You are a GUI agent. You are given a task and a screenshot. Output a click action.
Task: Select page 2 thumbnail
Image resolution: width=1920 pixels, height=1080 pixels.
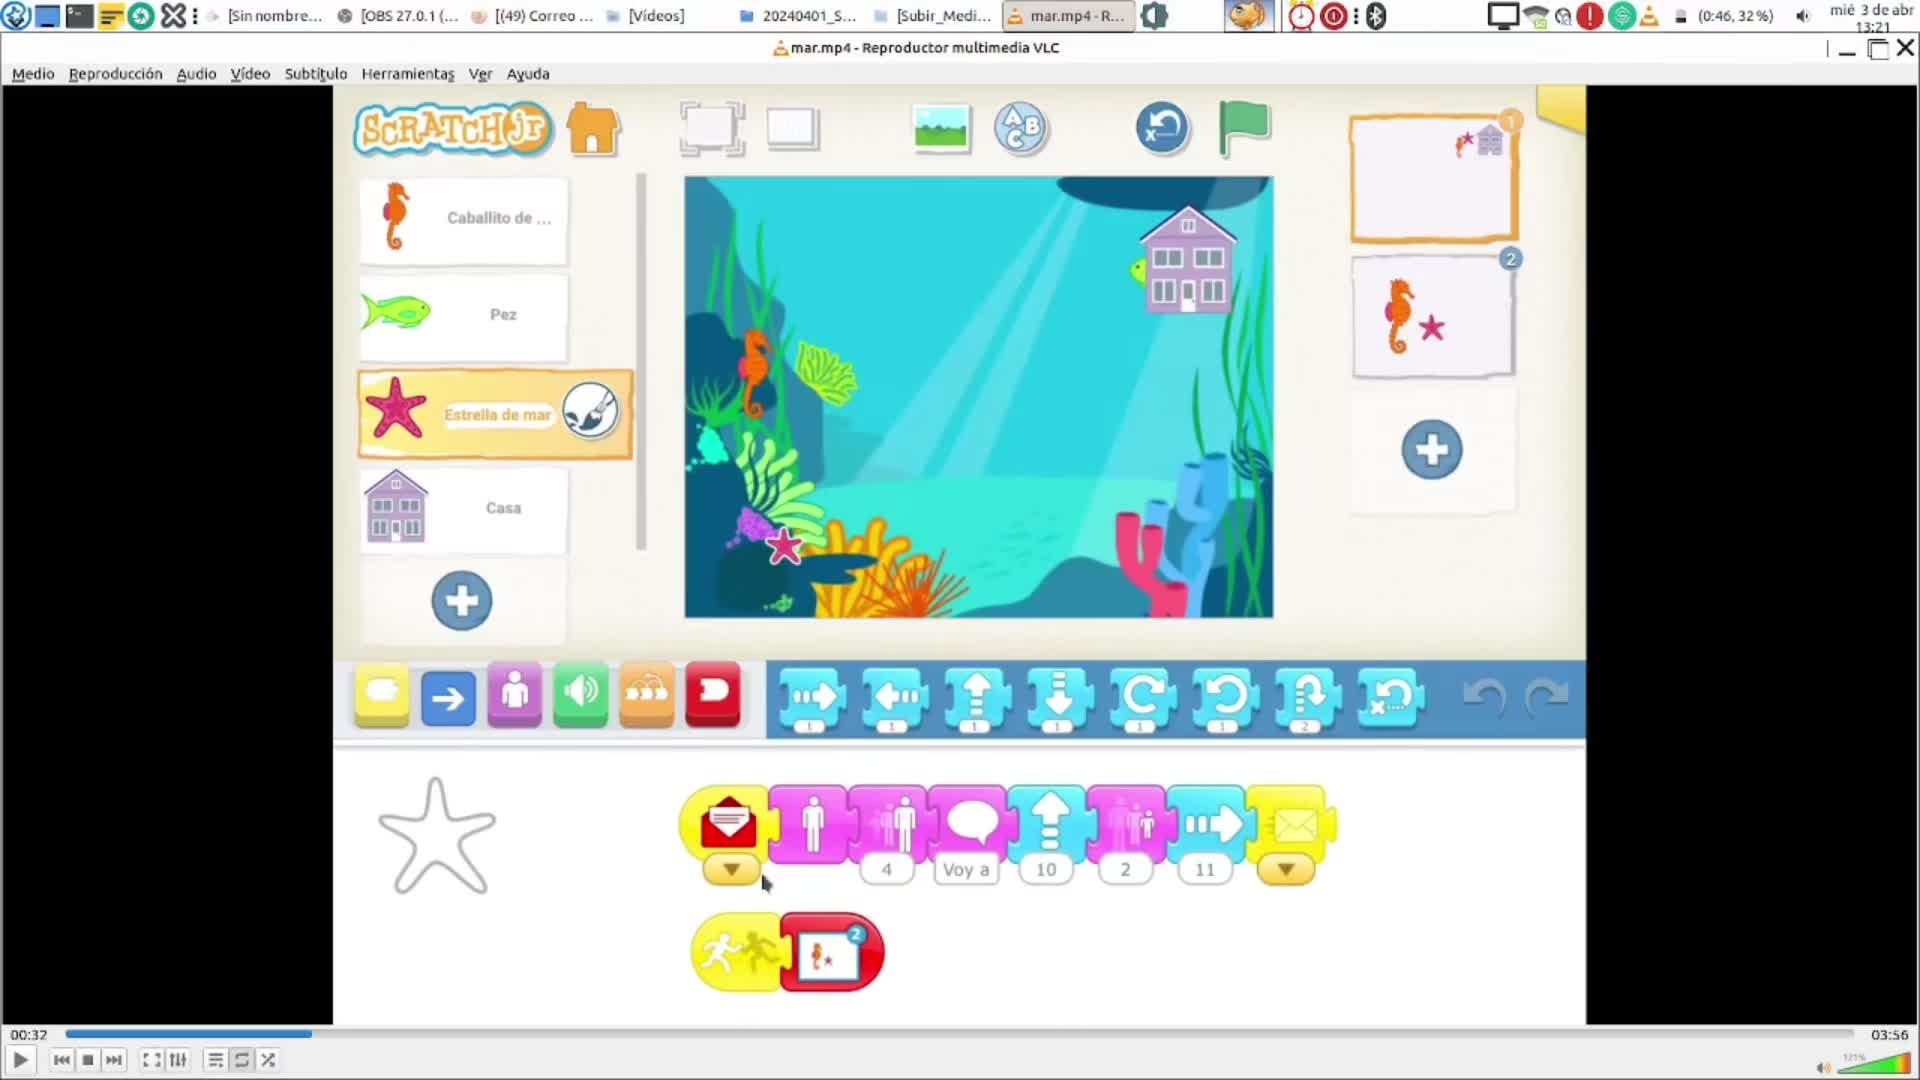pos(1432,317)
